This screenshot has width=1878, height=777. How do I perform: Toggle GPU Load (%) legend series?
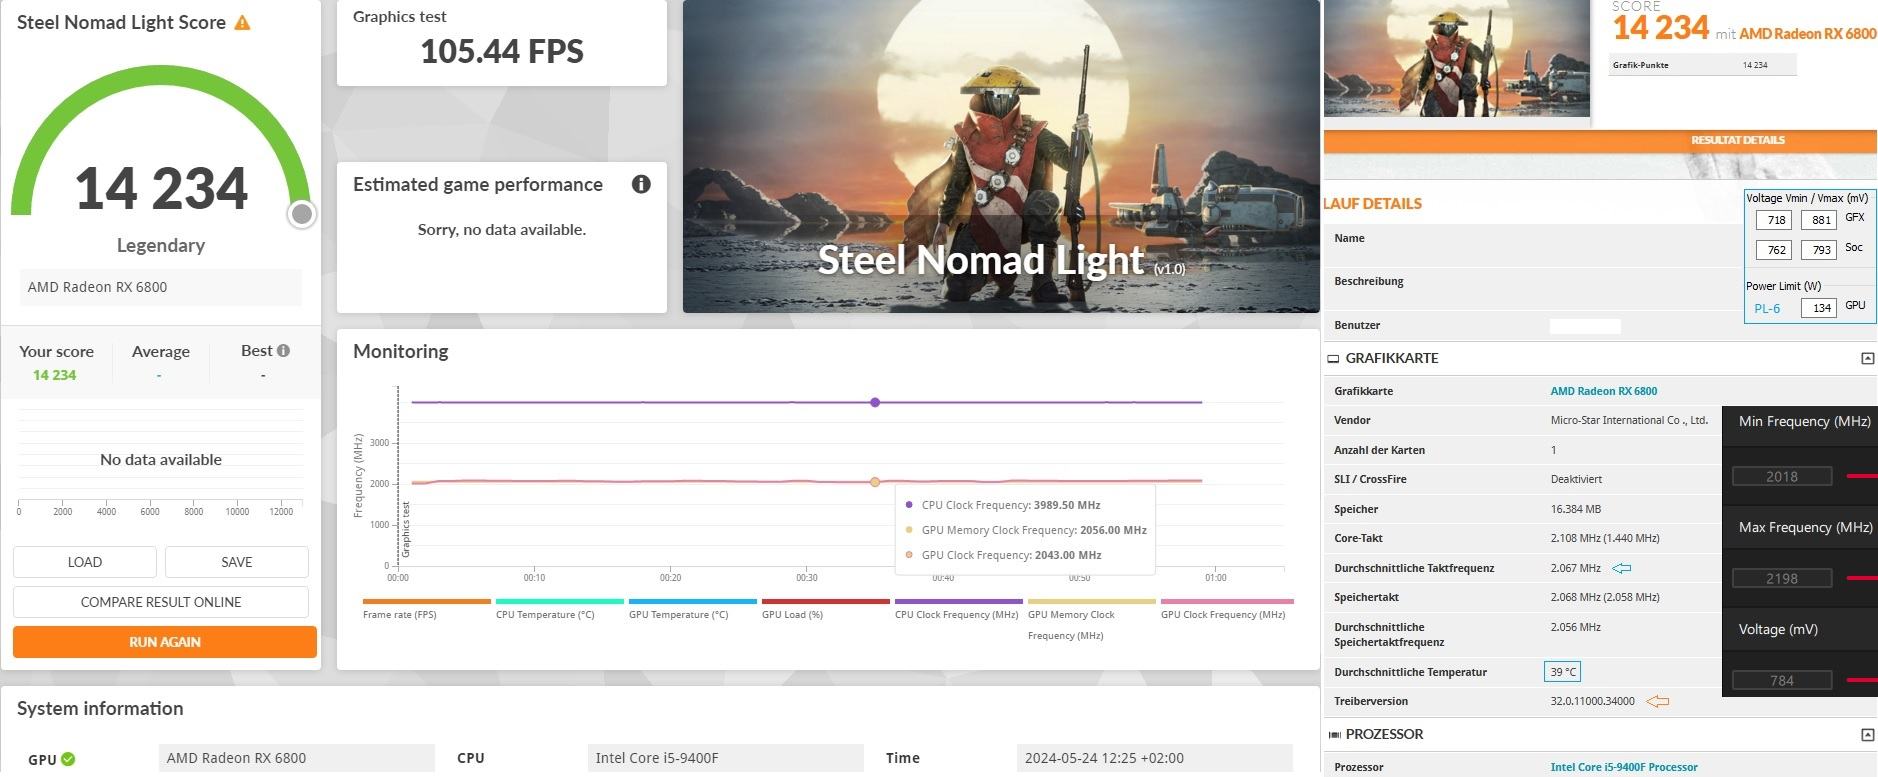click(826, 609)
